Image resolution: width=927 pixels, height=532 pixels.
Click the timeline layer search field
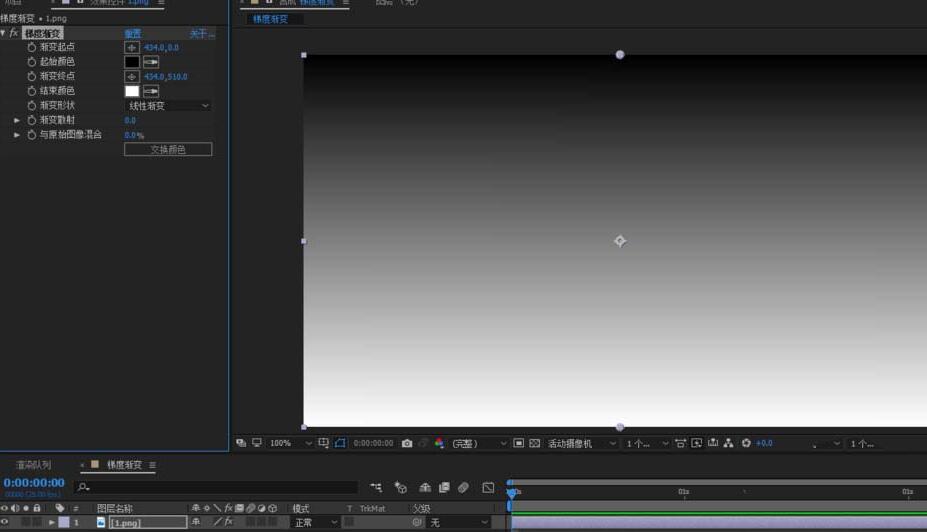pos(217,487)
